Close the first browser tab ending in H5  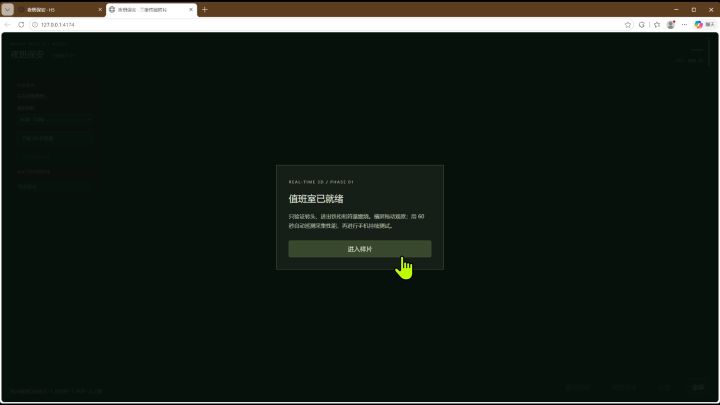(x=100, y=10)
